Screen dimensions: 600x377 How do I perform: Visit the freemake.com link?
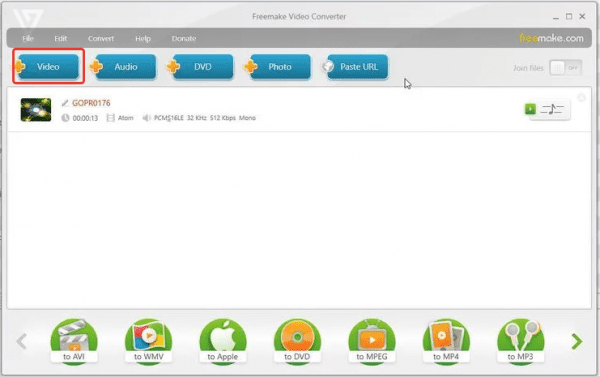551,38
